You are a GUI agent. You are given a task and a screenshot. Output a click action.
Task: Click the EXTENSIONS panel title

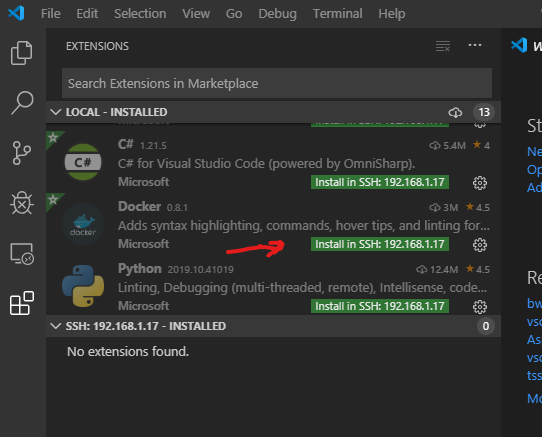(x=97, y=46)
